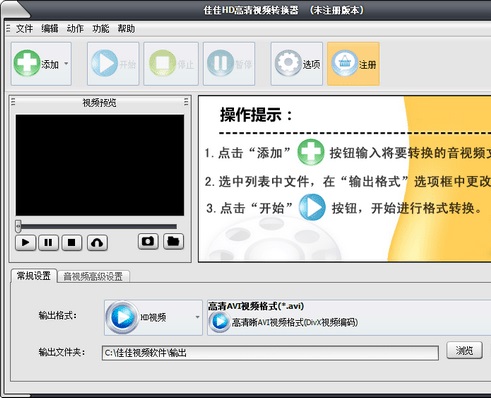Click the preview seek slider handle
491x398 pixels.
tap(18, 226)
